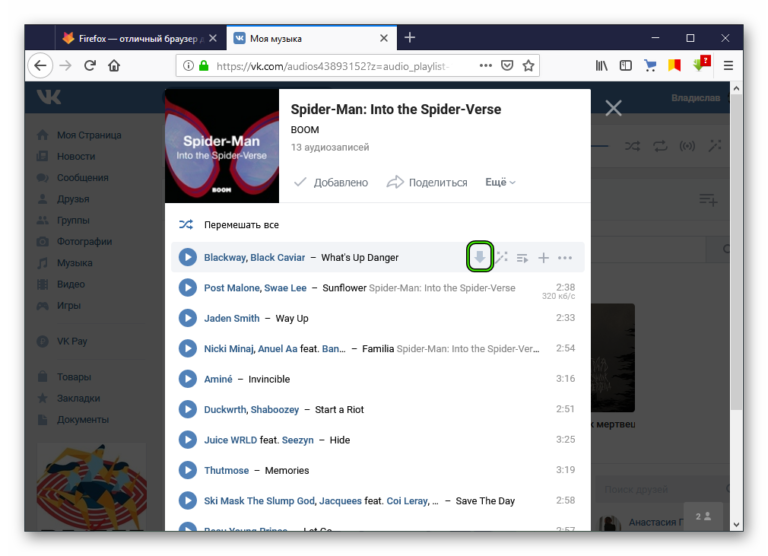Toggle Firefox sidebar
Screen dimensions: 768x556
(x=625, y=66)
